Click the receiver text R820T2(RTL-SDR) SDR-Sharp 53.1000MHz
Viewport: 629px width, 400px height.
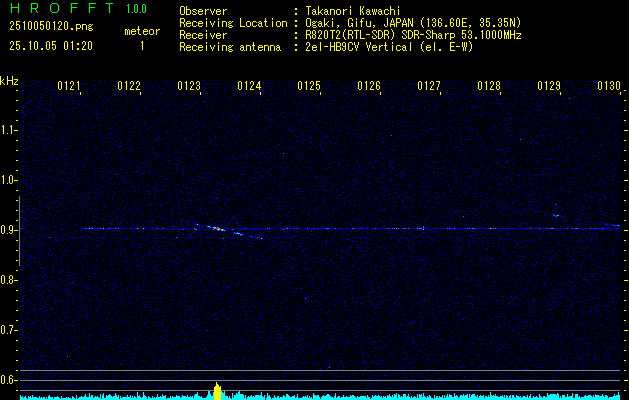pos(413,35)
